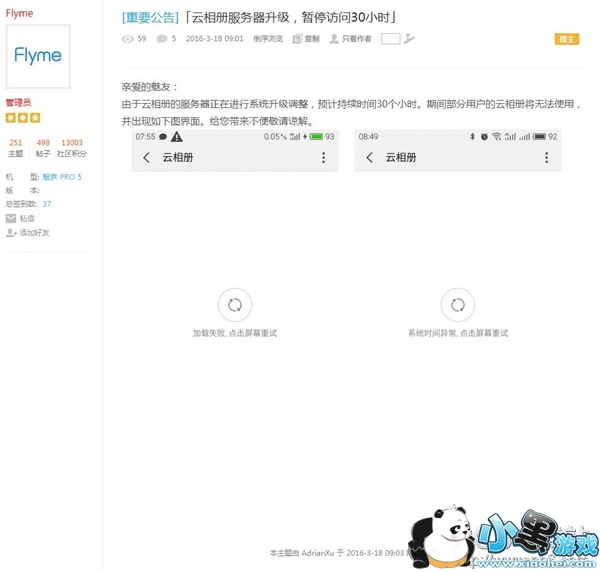Click the 加载失败, 点击屏幕重试 text
This screenshot has height=572, width=600.
coord(235,333)
